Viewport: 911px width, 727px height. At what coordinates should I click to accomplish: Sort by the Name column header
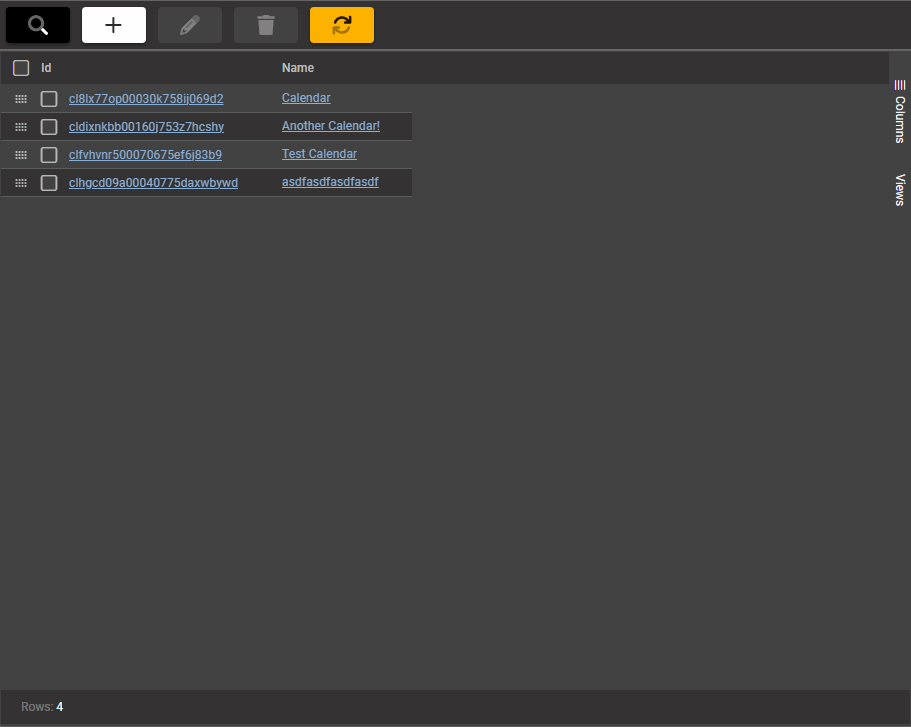click(297, 68)
